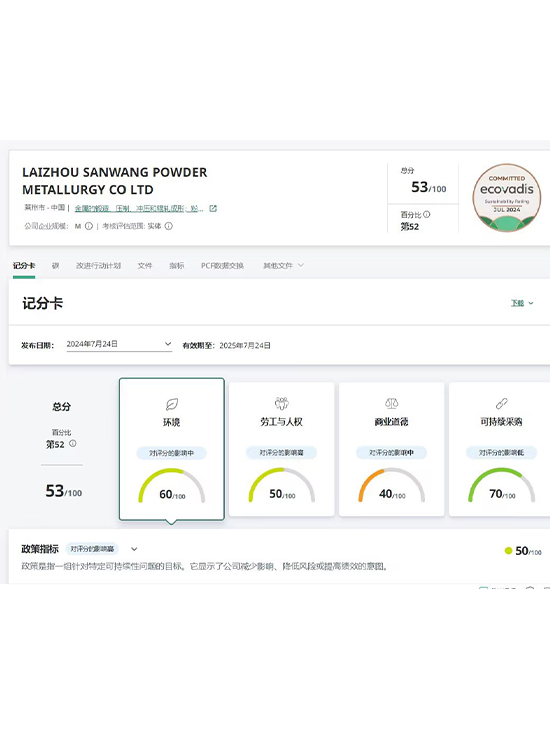Open the 下载 download dropdown
550x729 pixels.
522,303
